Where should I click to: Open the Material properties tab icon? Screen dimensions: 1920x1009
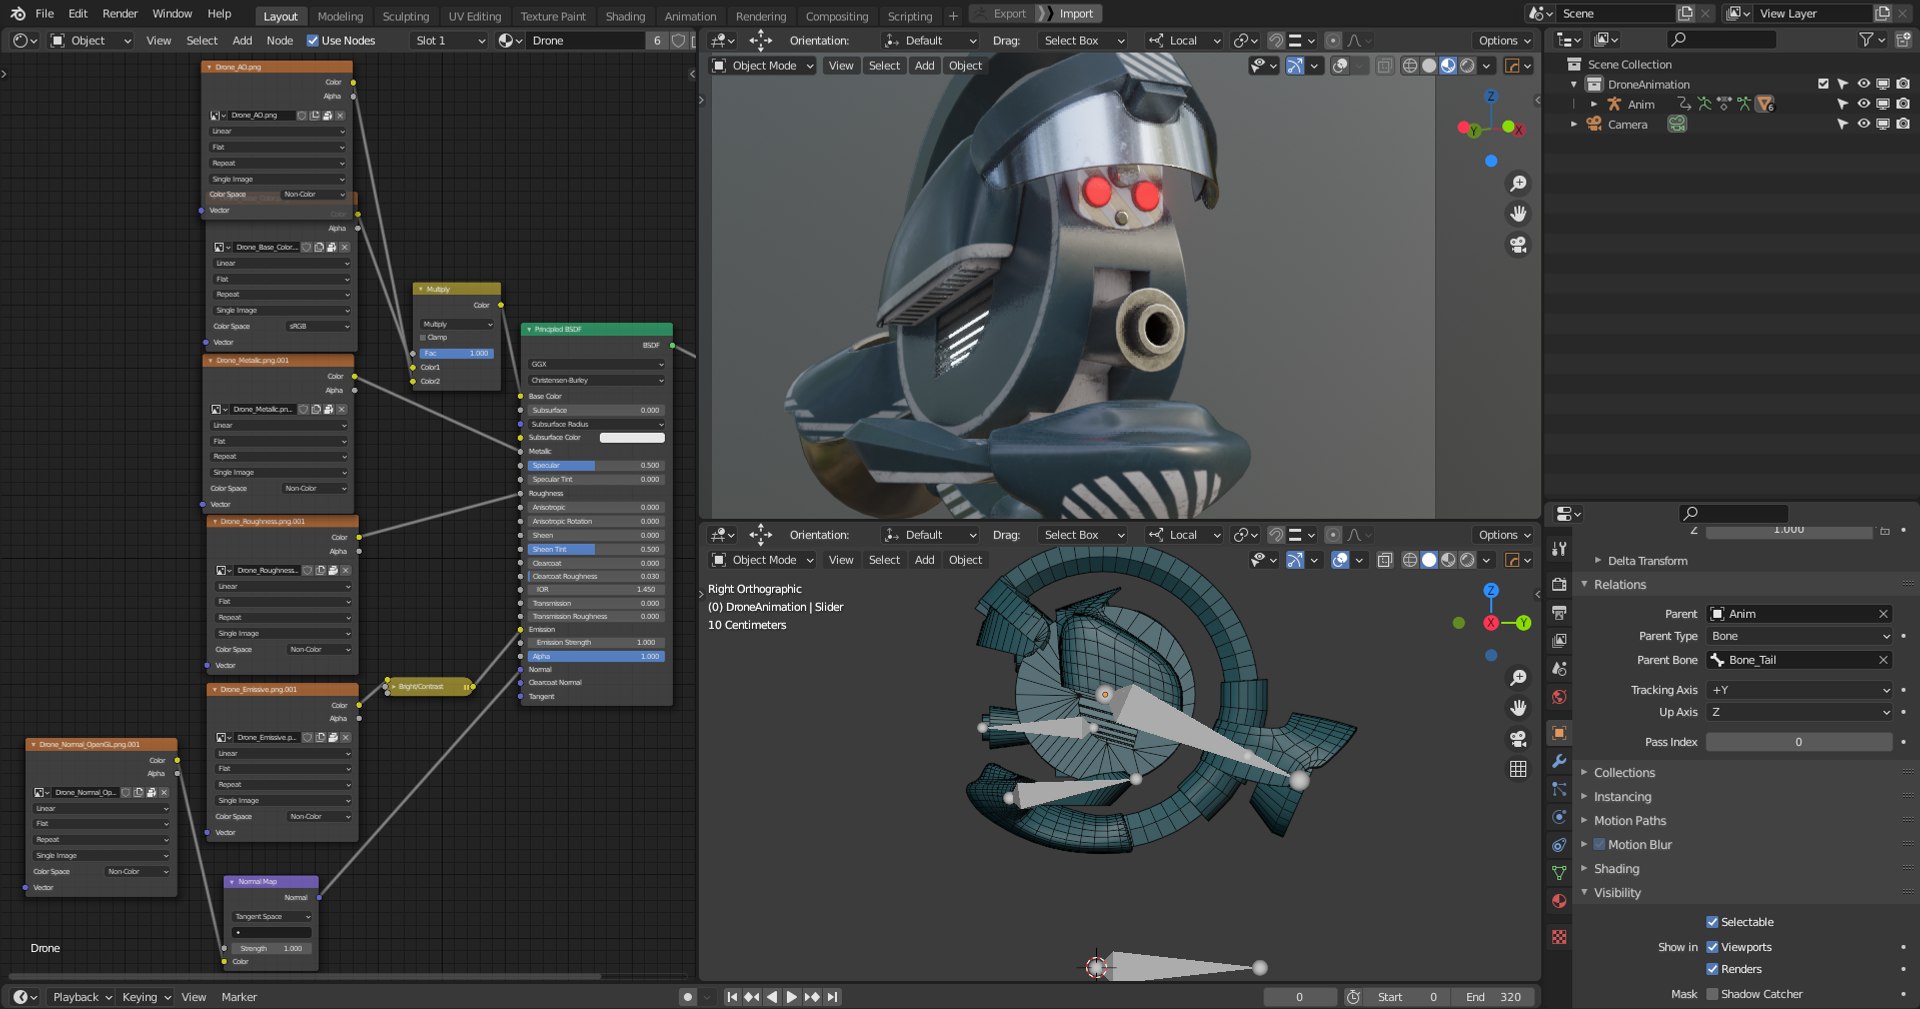tap(1559, 901)
